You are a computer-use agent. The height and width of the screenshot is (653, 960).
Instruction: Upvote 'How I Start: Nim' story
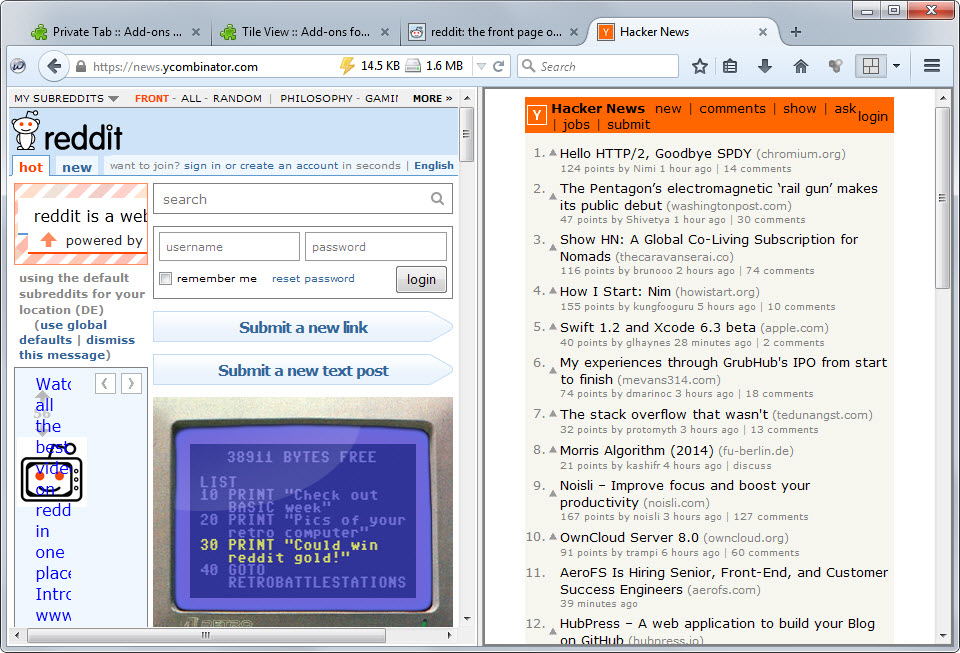(552, 291)
